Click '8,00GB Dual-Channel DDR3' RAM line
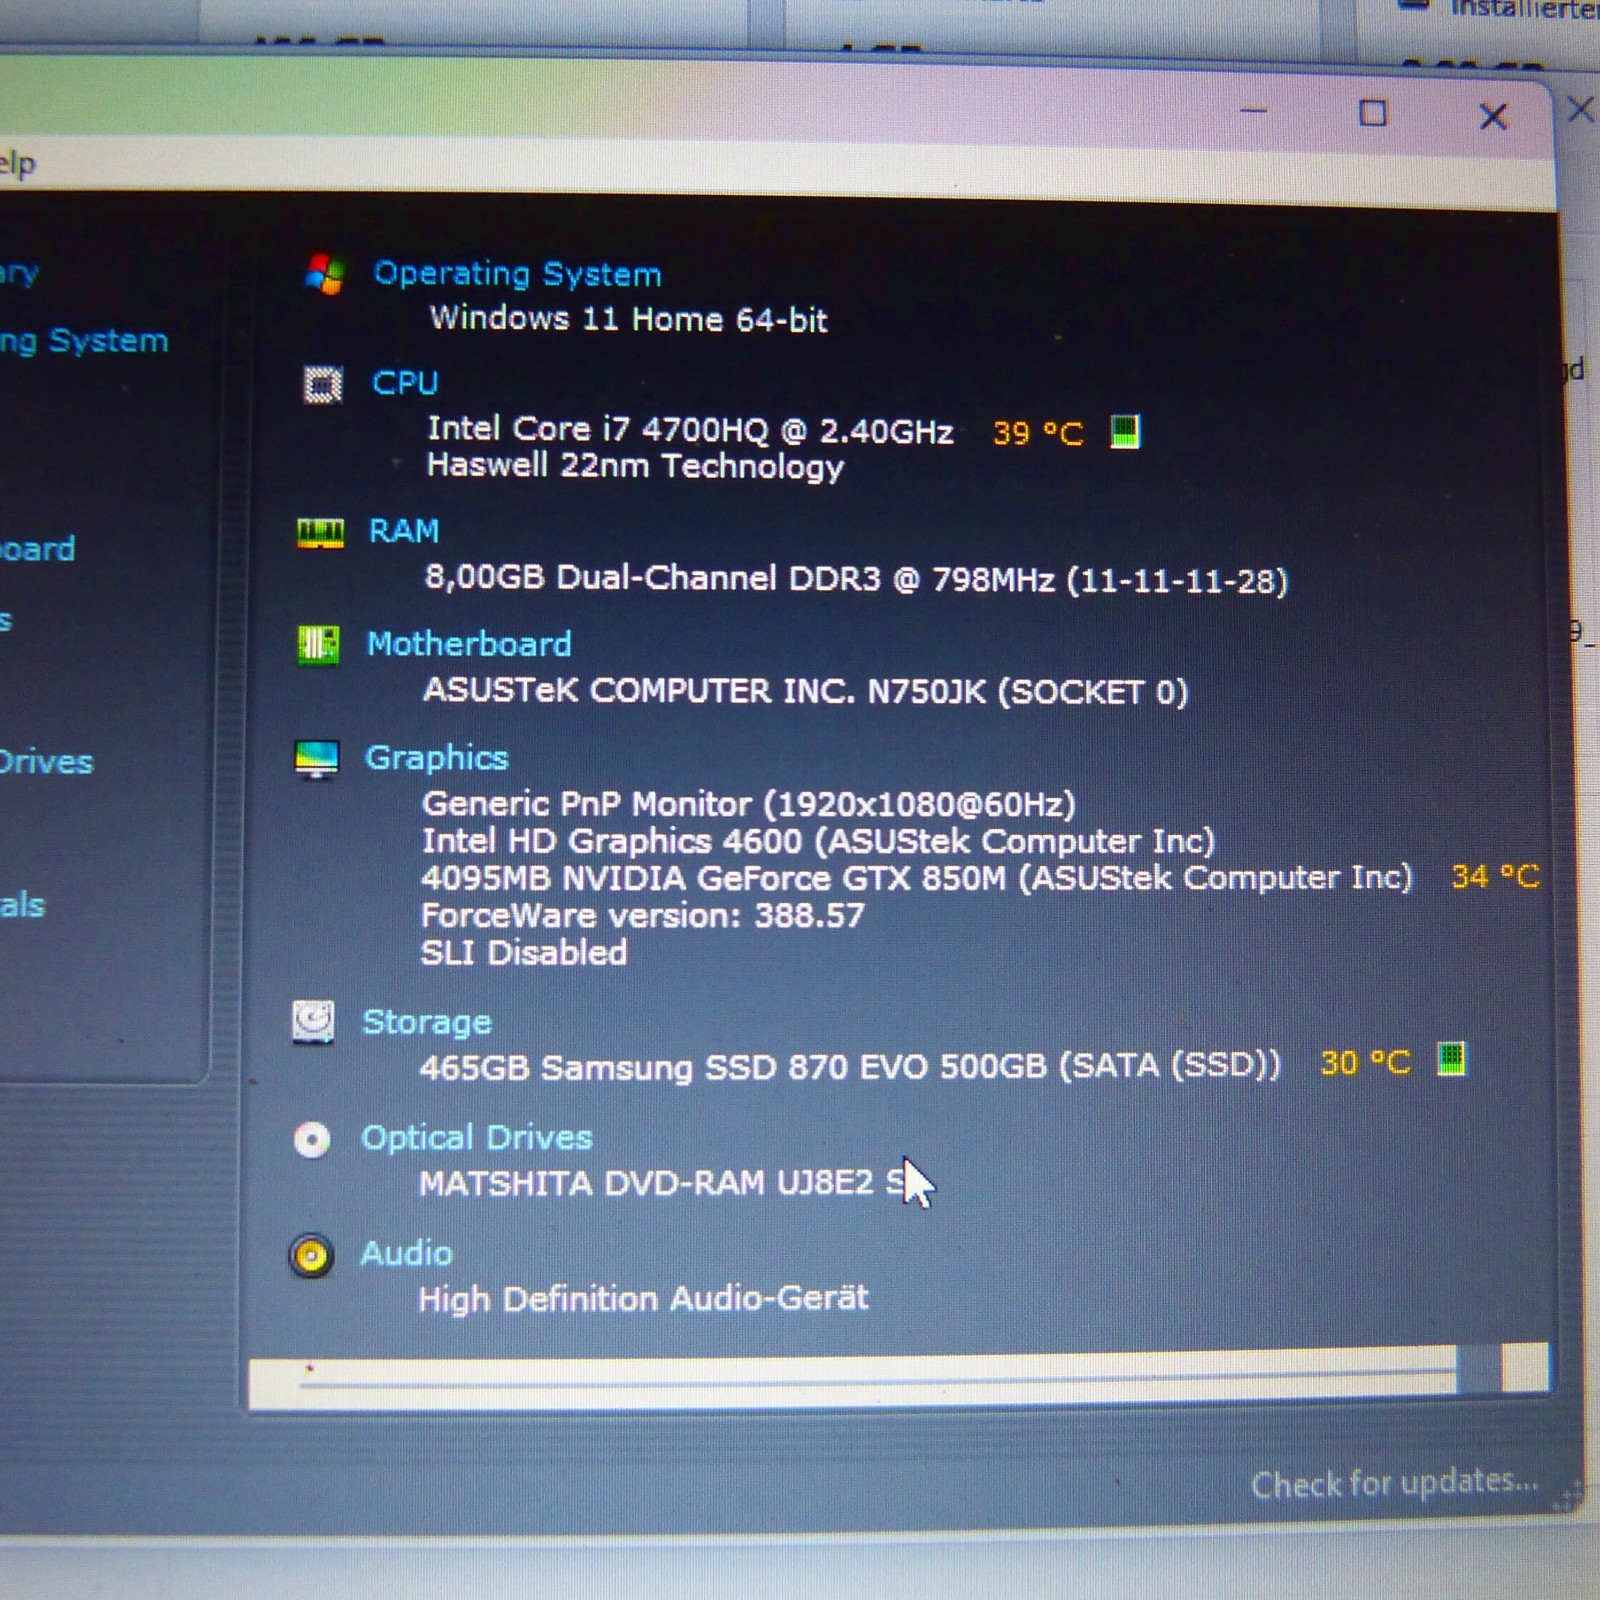Viewport: 1600px width, 1600px height. coord(856,579)
